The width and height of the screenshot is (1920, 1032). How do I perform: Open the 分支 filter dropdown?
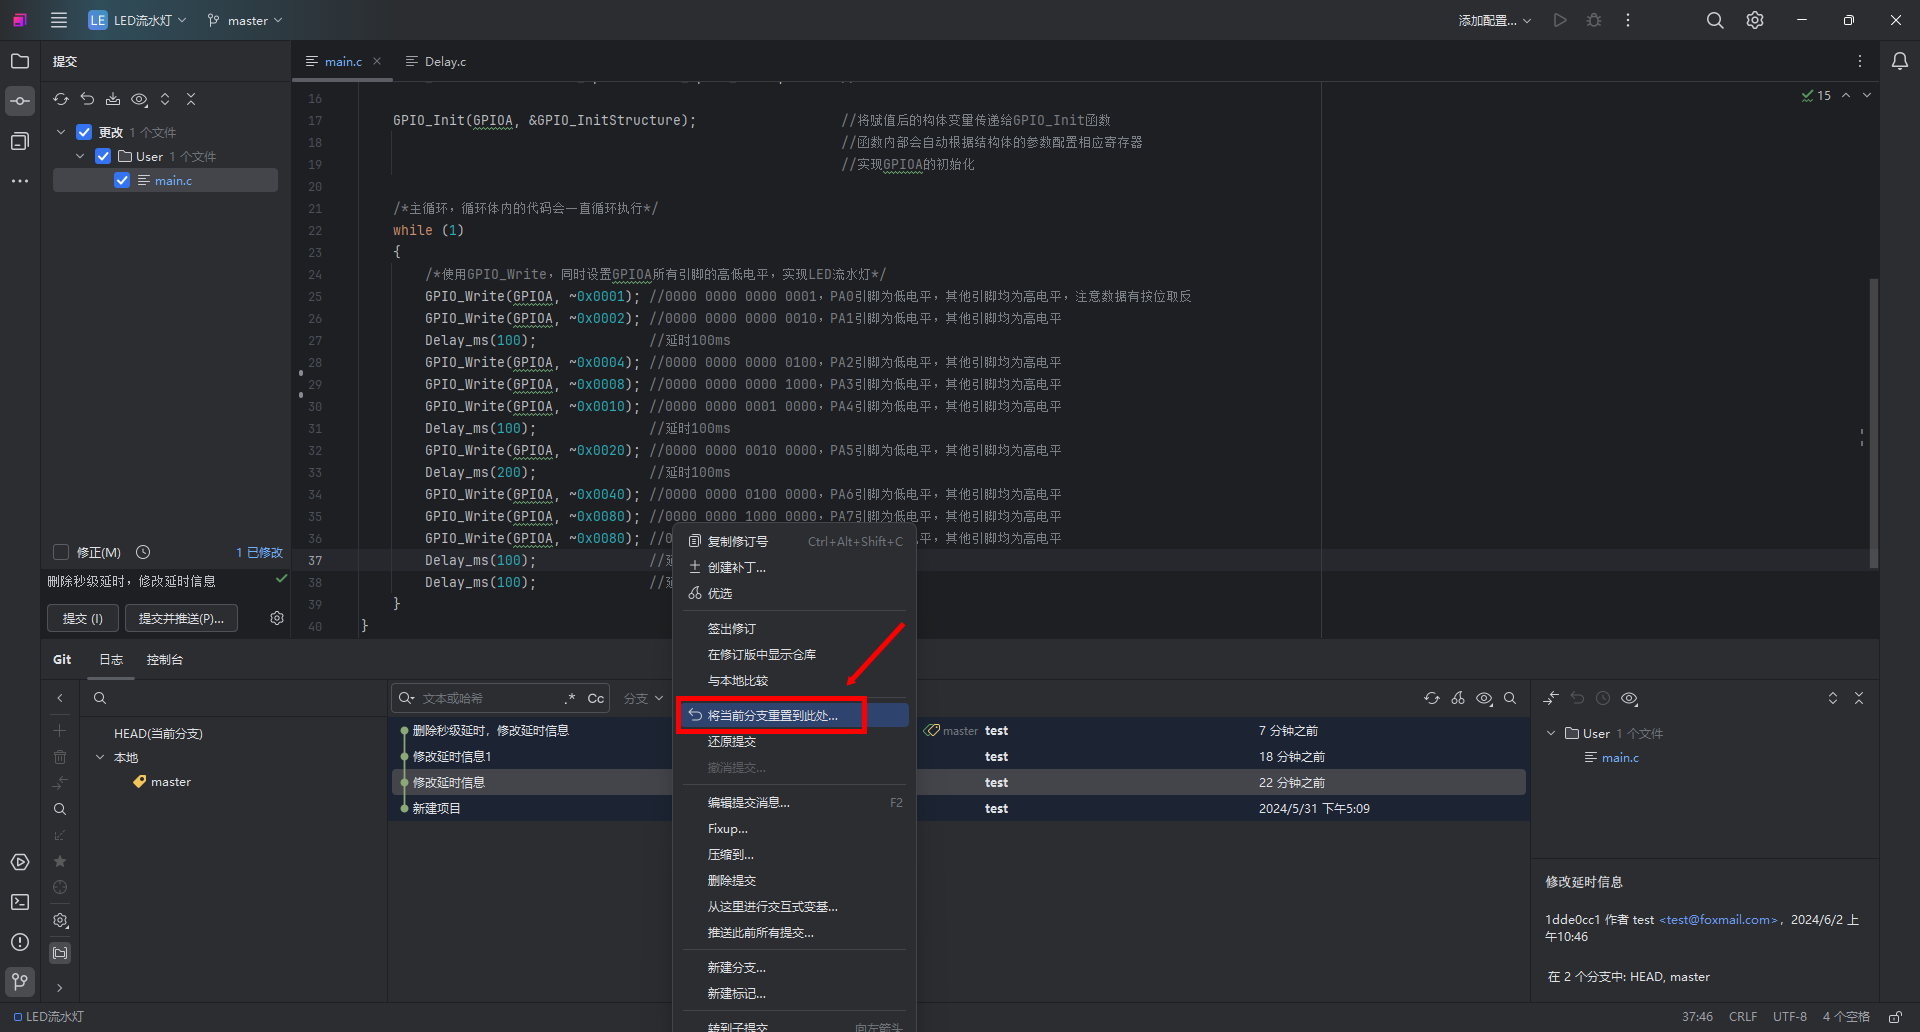click(x=643, y=698)
